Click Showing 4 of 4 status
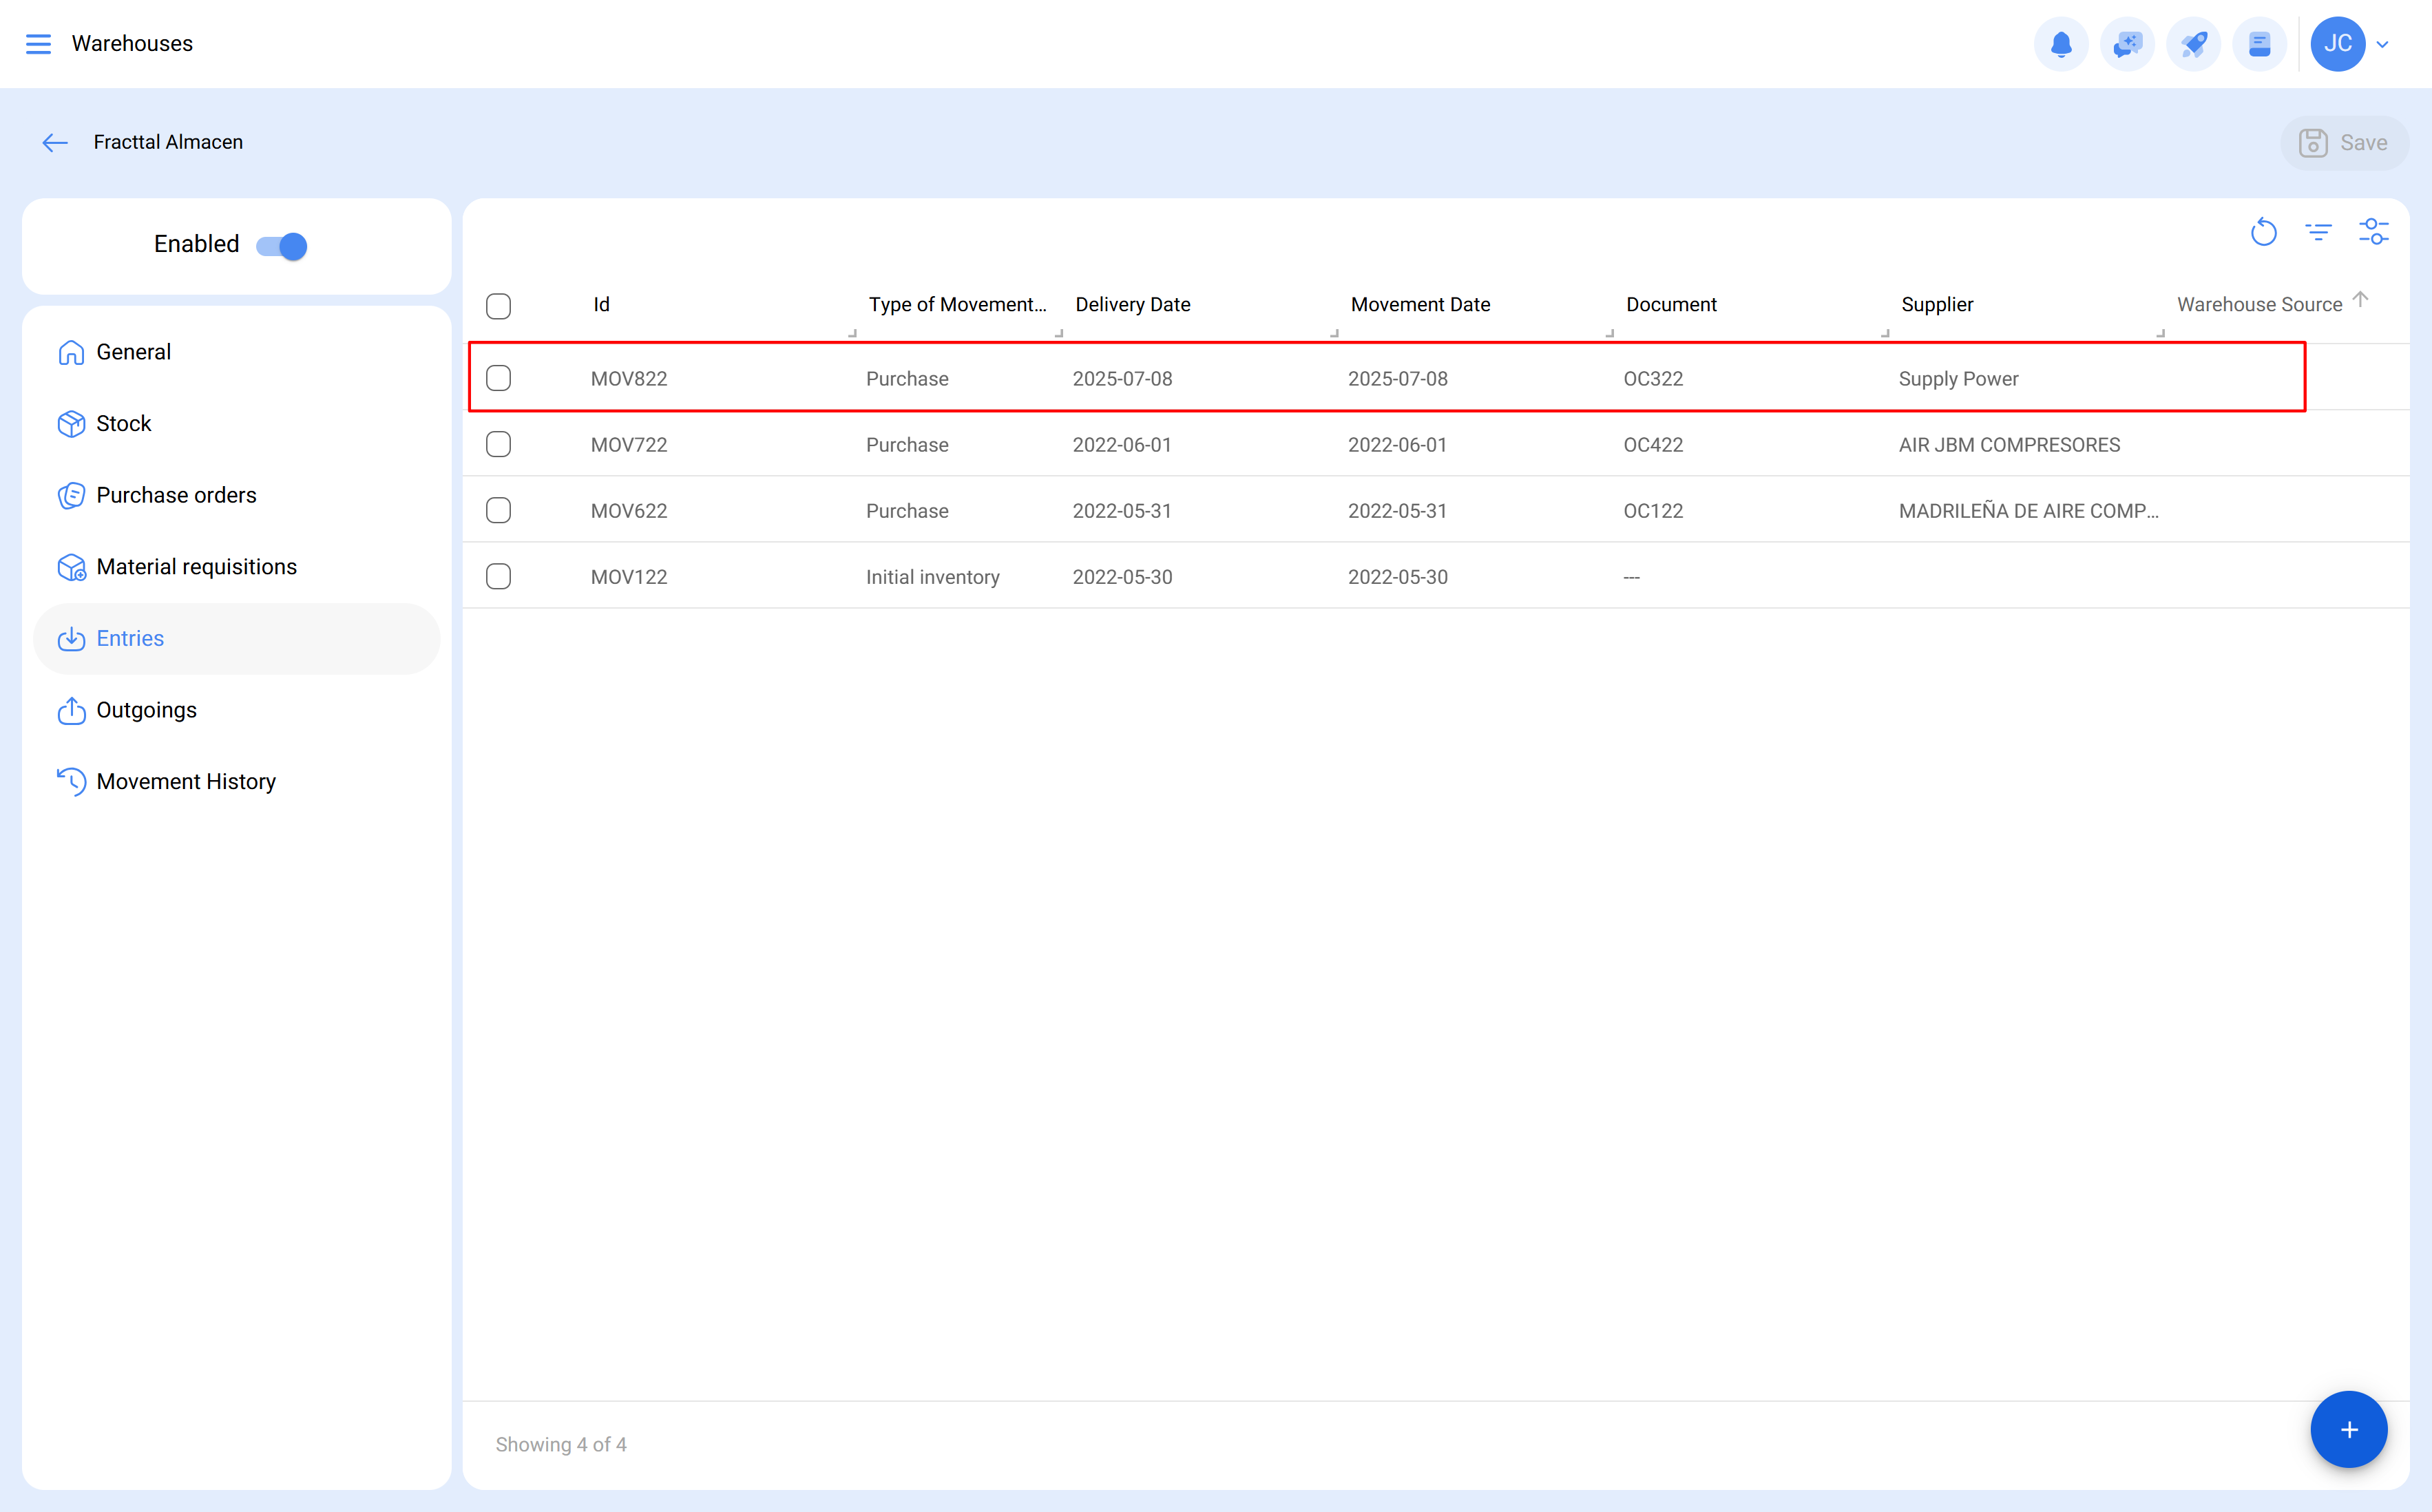The width and height of the screenshot is (2432, 1512). tap(560, 1444)
